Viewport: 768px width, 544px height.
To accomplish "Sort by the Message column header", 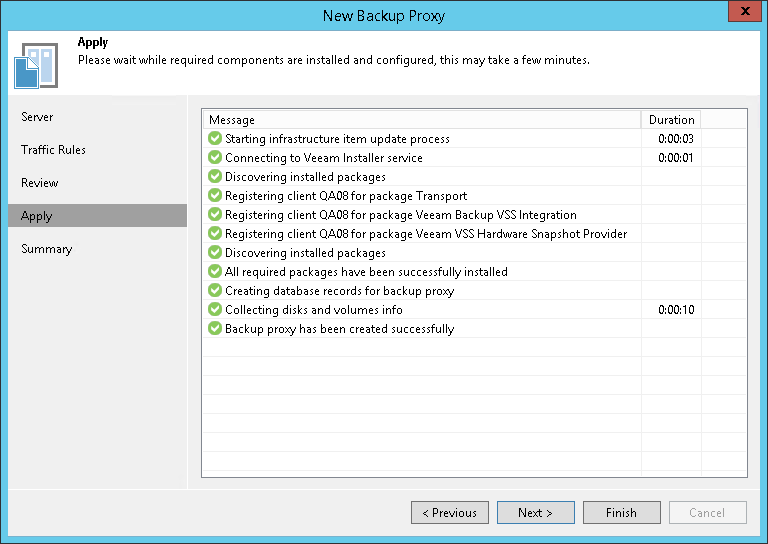I will (420, 120).
